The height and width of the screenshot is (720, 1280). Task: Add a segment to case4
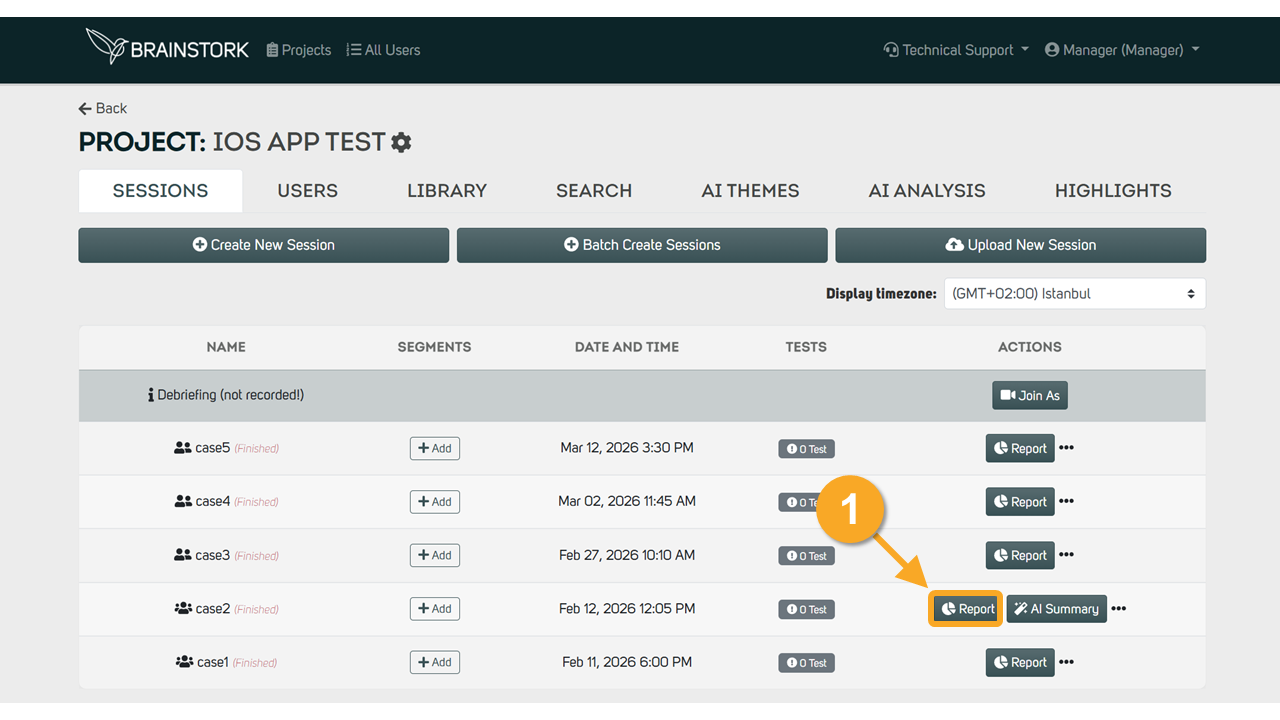[x=435, y=502]
